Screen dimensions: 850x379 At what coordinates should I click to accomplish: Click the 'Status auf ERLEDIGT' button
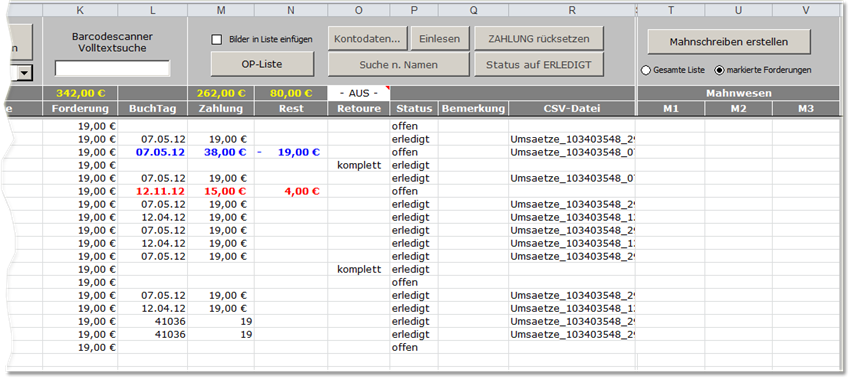click(x=538, y=65)
